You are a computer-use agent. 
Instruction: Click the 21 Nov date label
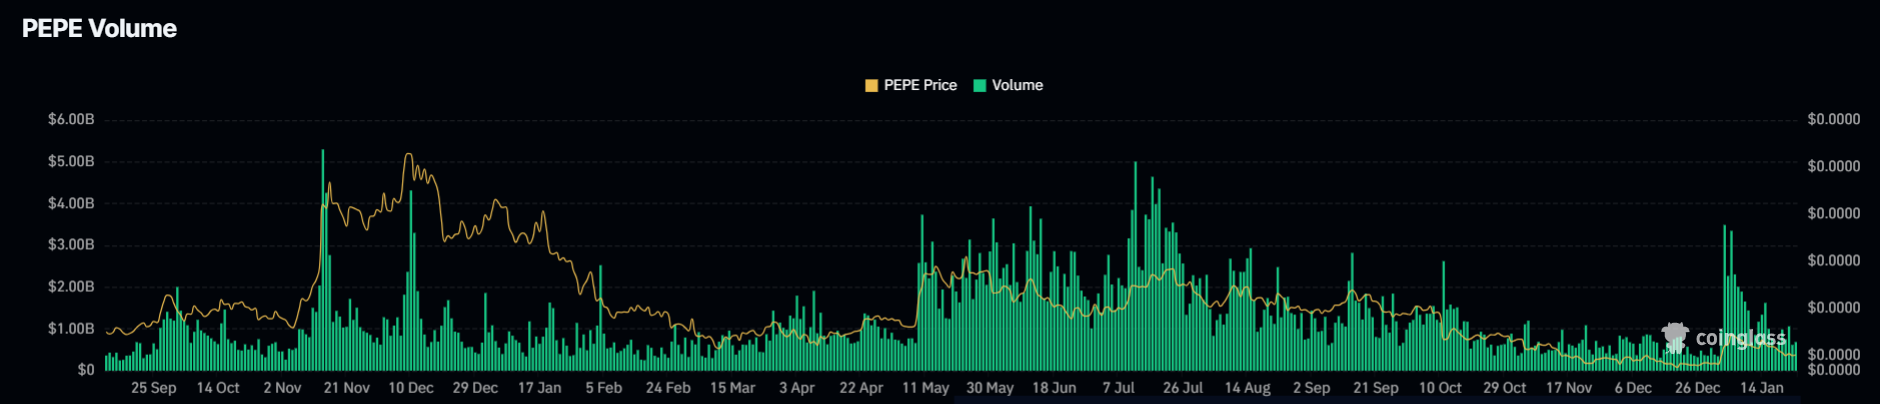tap(347, 388)
